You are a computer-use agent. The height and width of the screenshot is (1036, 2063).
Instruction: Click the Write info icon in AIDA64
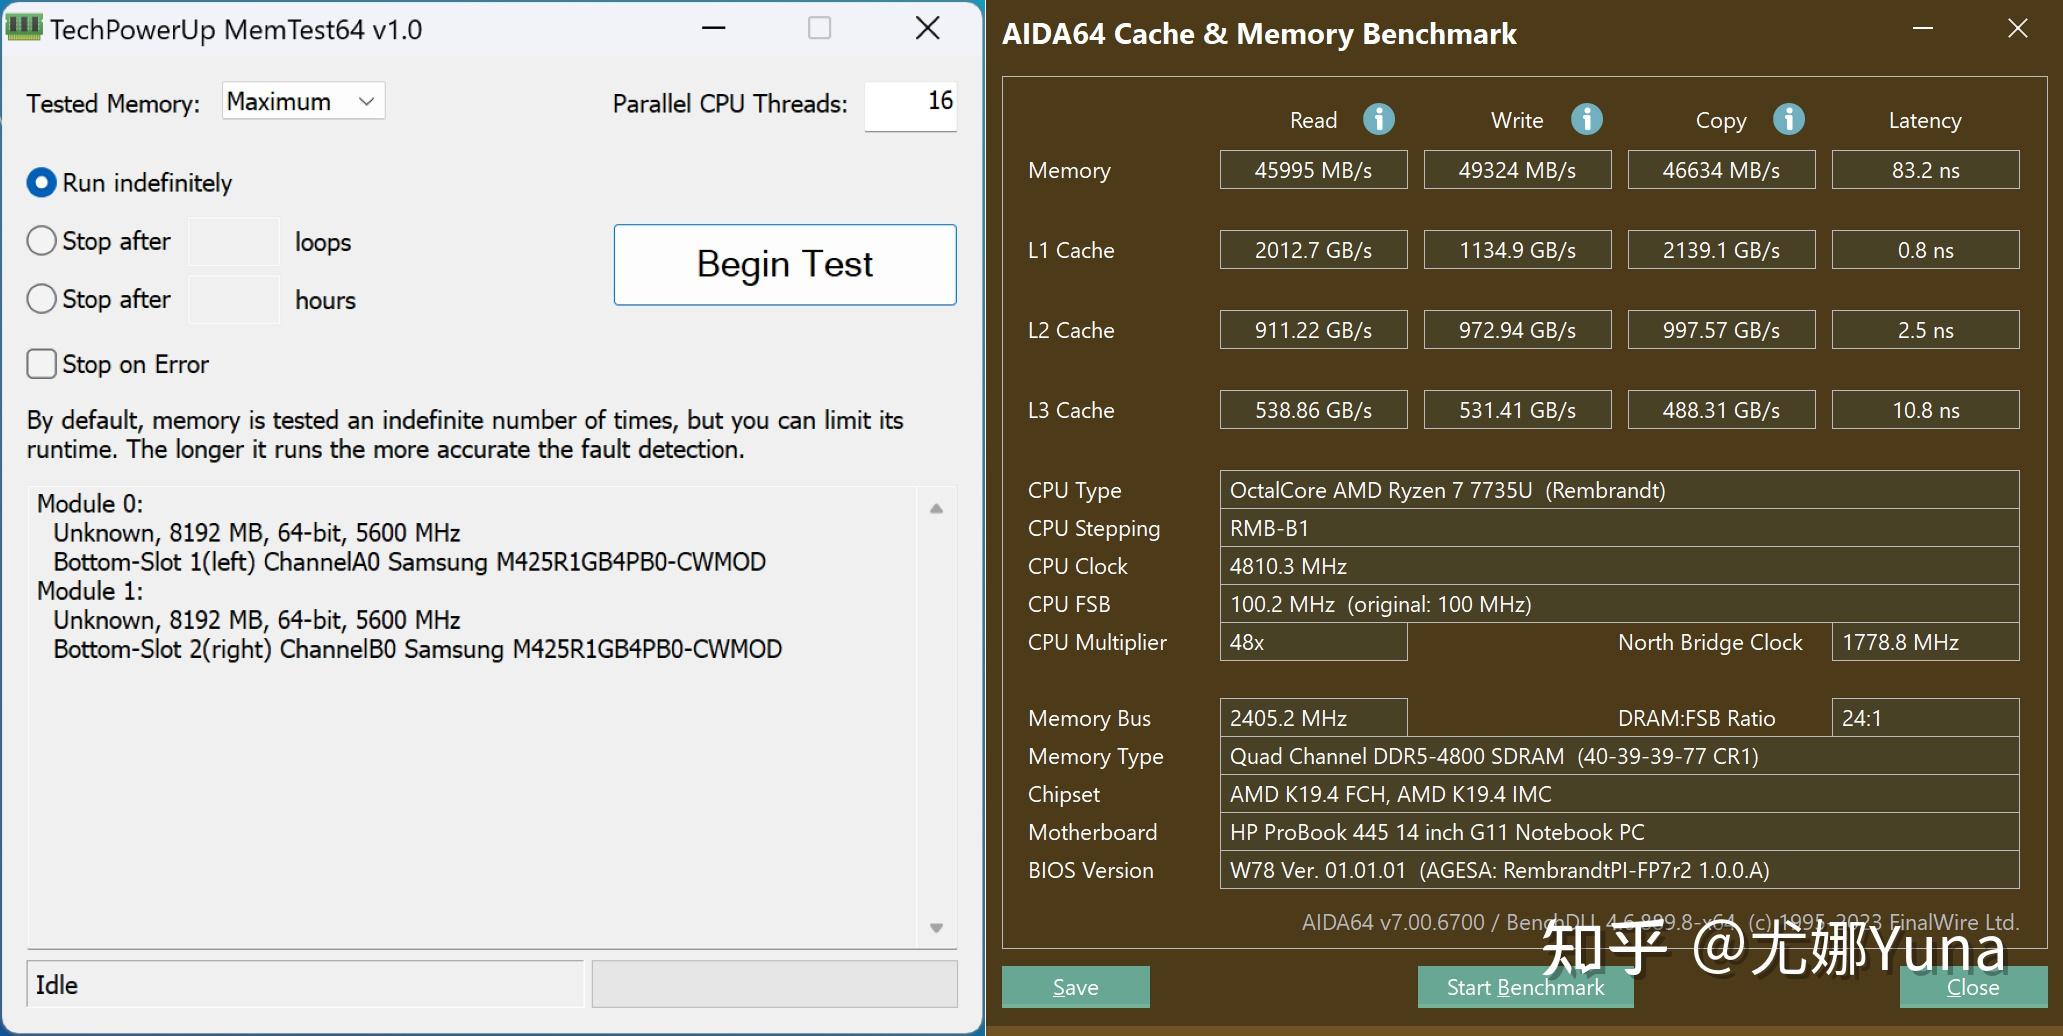1587,120
